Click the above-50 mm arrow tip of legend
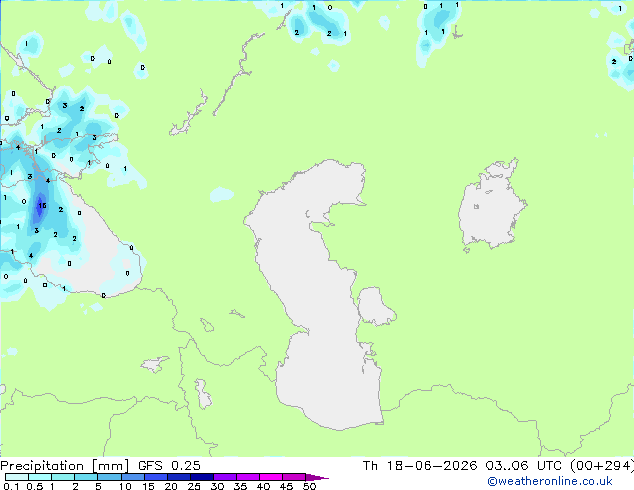 pyautogui.click(x=317, y=477)
